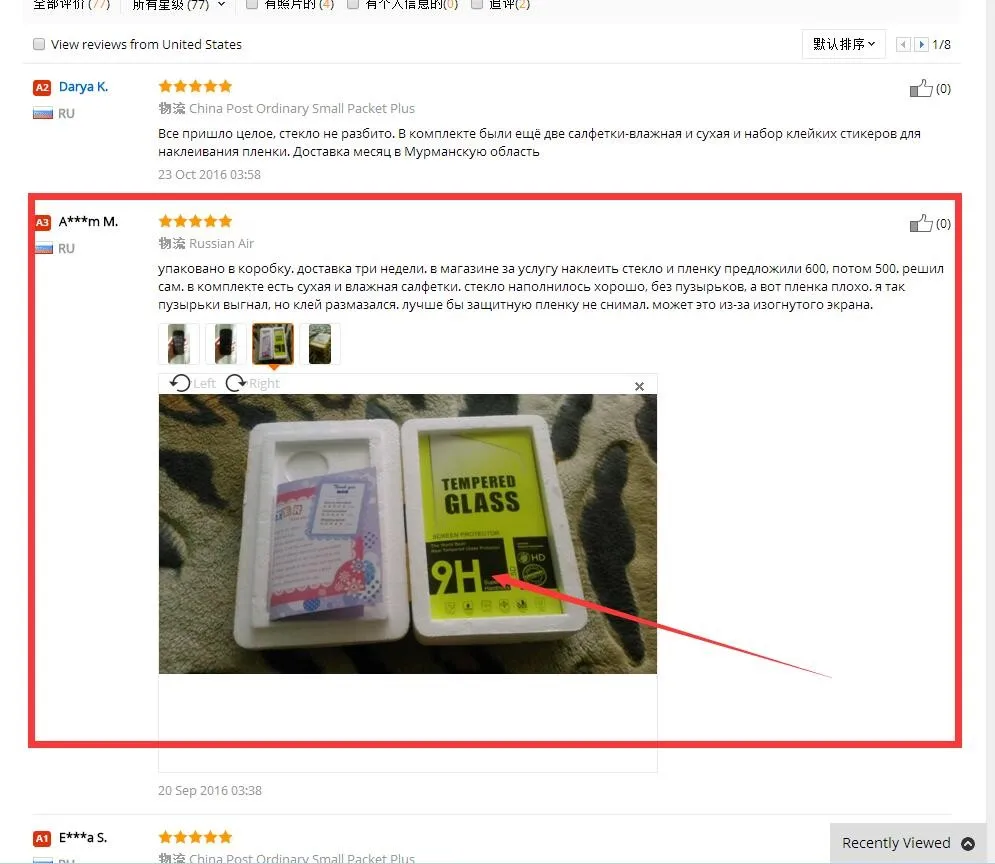995x864 pixels.
Task: Select the selected tempered glass box thumbnail
Action: (273, 344)
